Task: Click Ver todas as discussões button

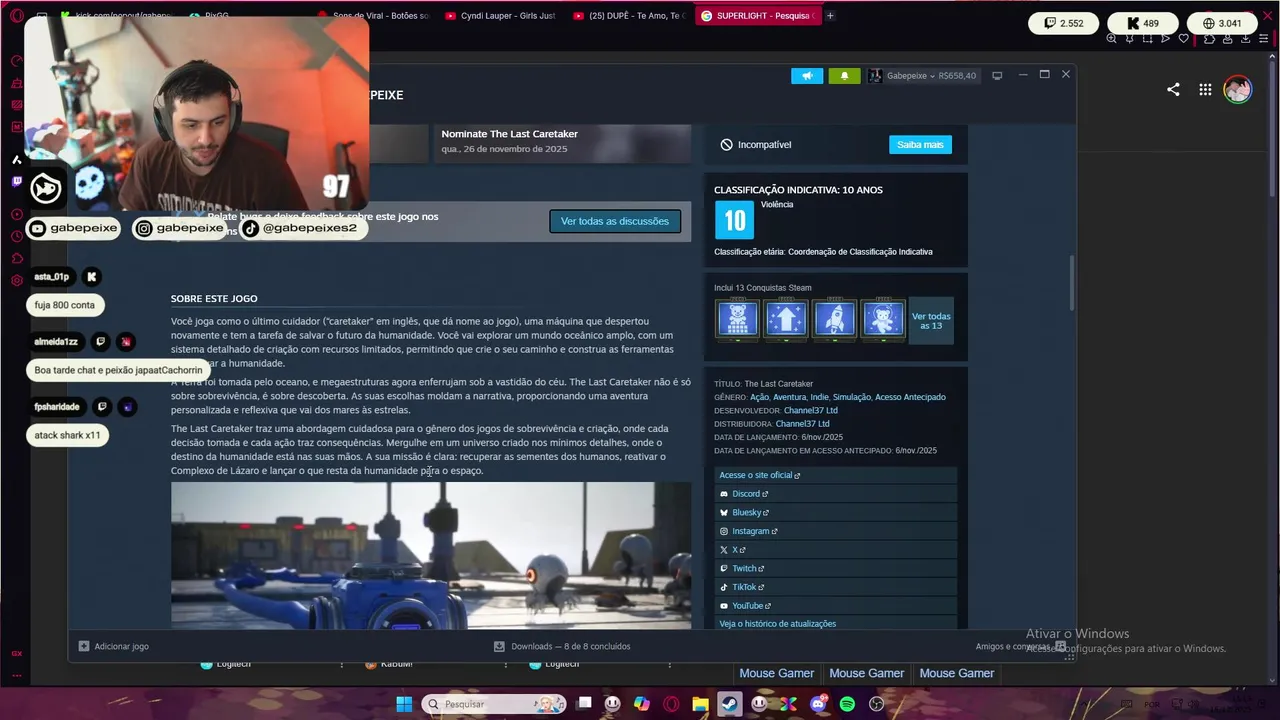Action: click(x=615, y=221)
